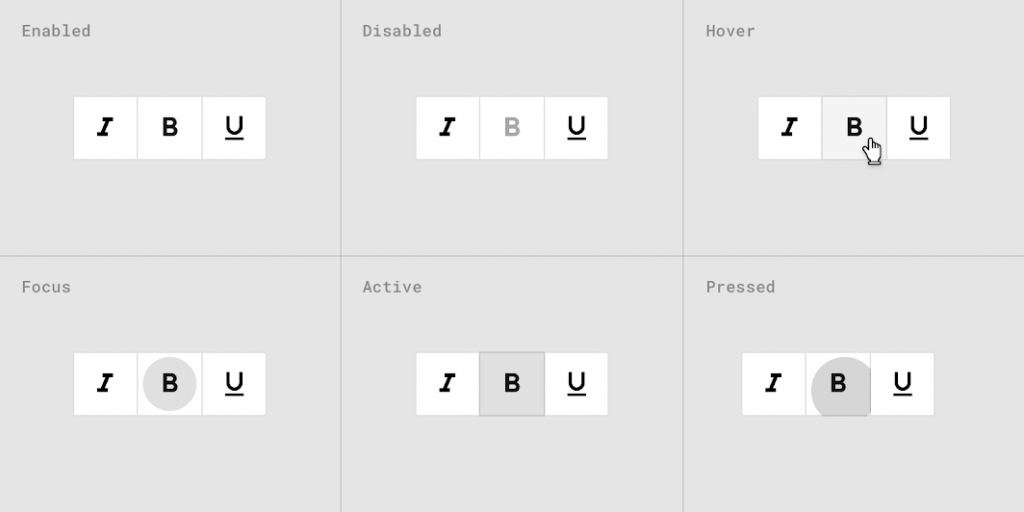Click the pressed Bold button with ripple
The height and width of the screenshot is (512, 1024).
pyautogui.click(x=838, y=383)
